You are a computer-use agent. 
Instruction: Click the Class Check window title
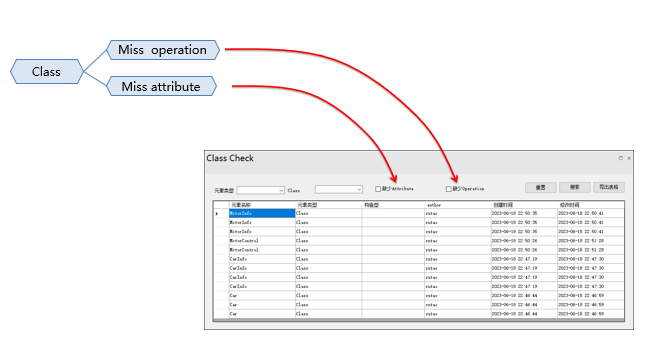pyautogui.click(x=230, y=158)
